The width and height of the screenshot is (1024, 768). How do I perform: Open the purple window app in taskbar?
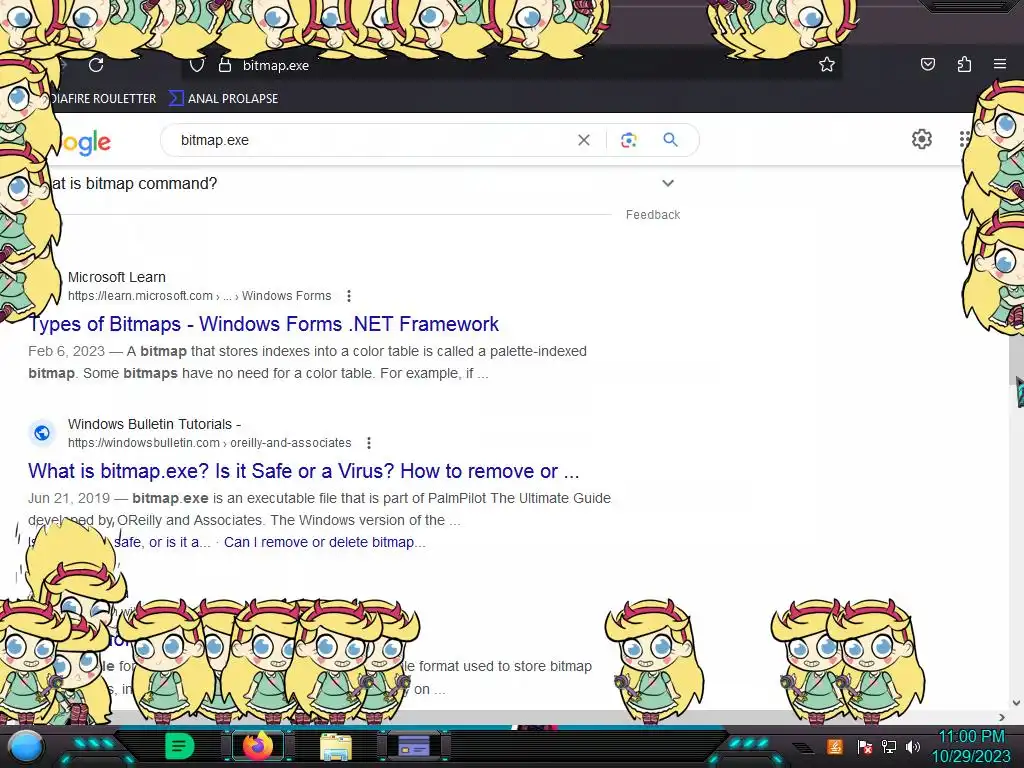tap(413, 746)
